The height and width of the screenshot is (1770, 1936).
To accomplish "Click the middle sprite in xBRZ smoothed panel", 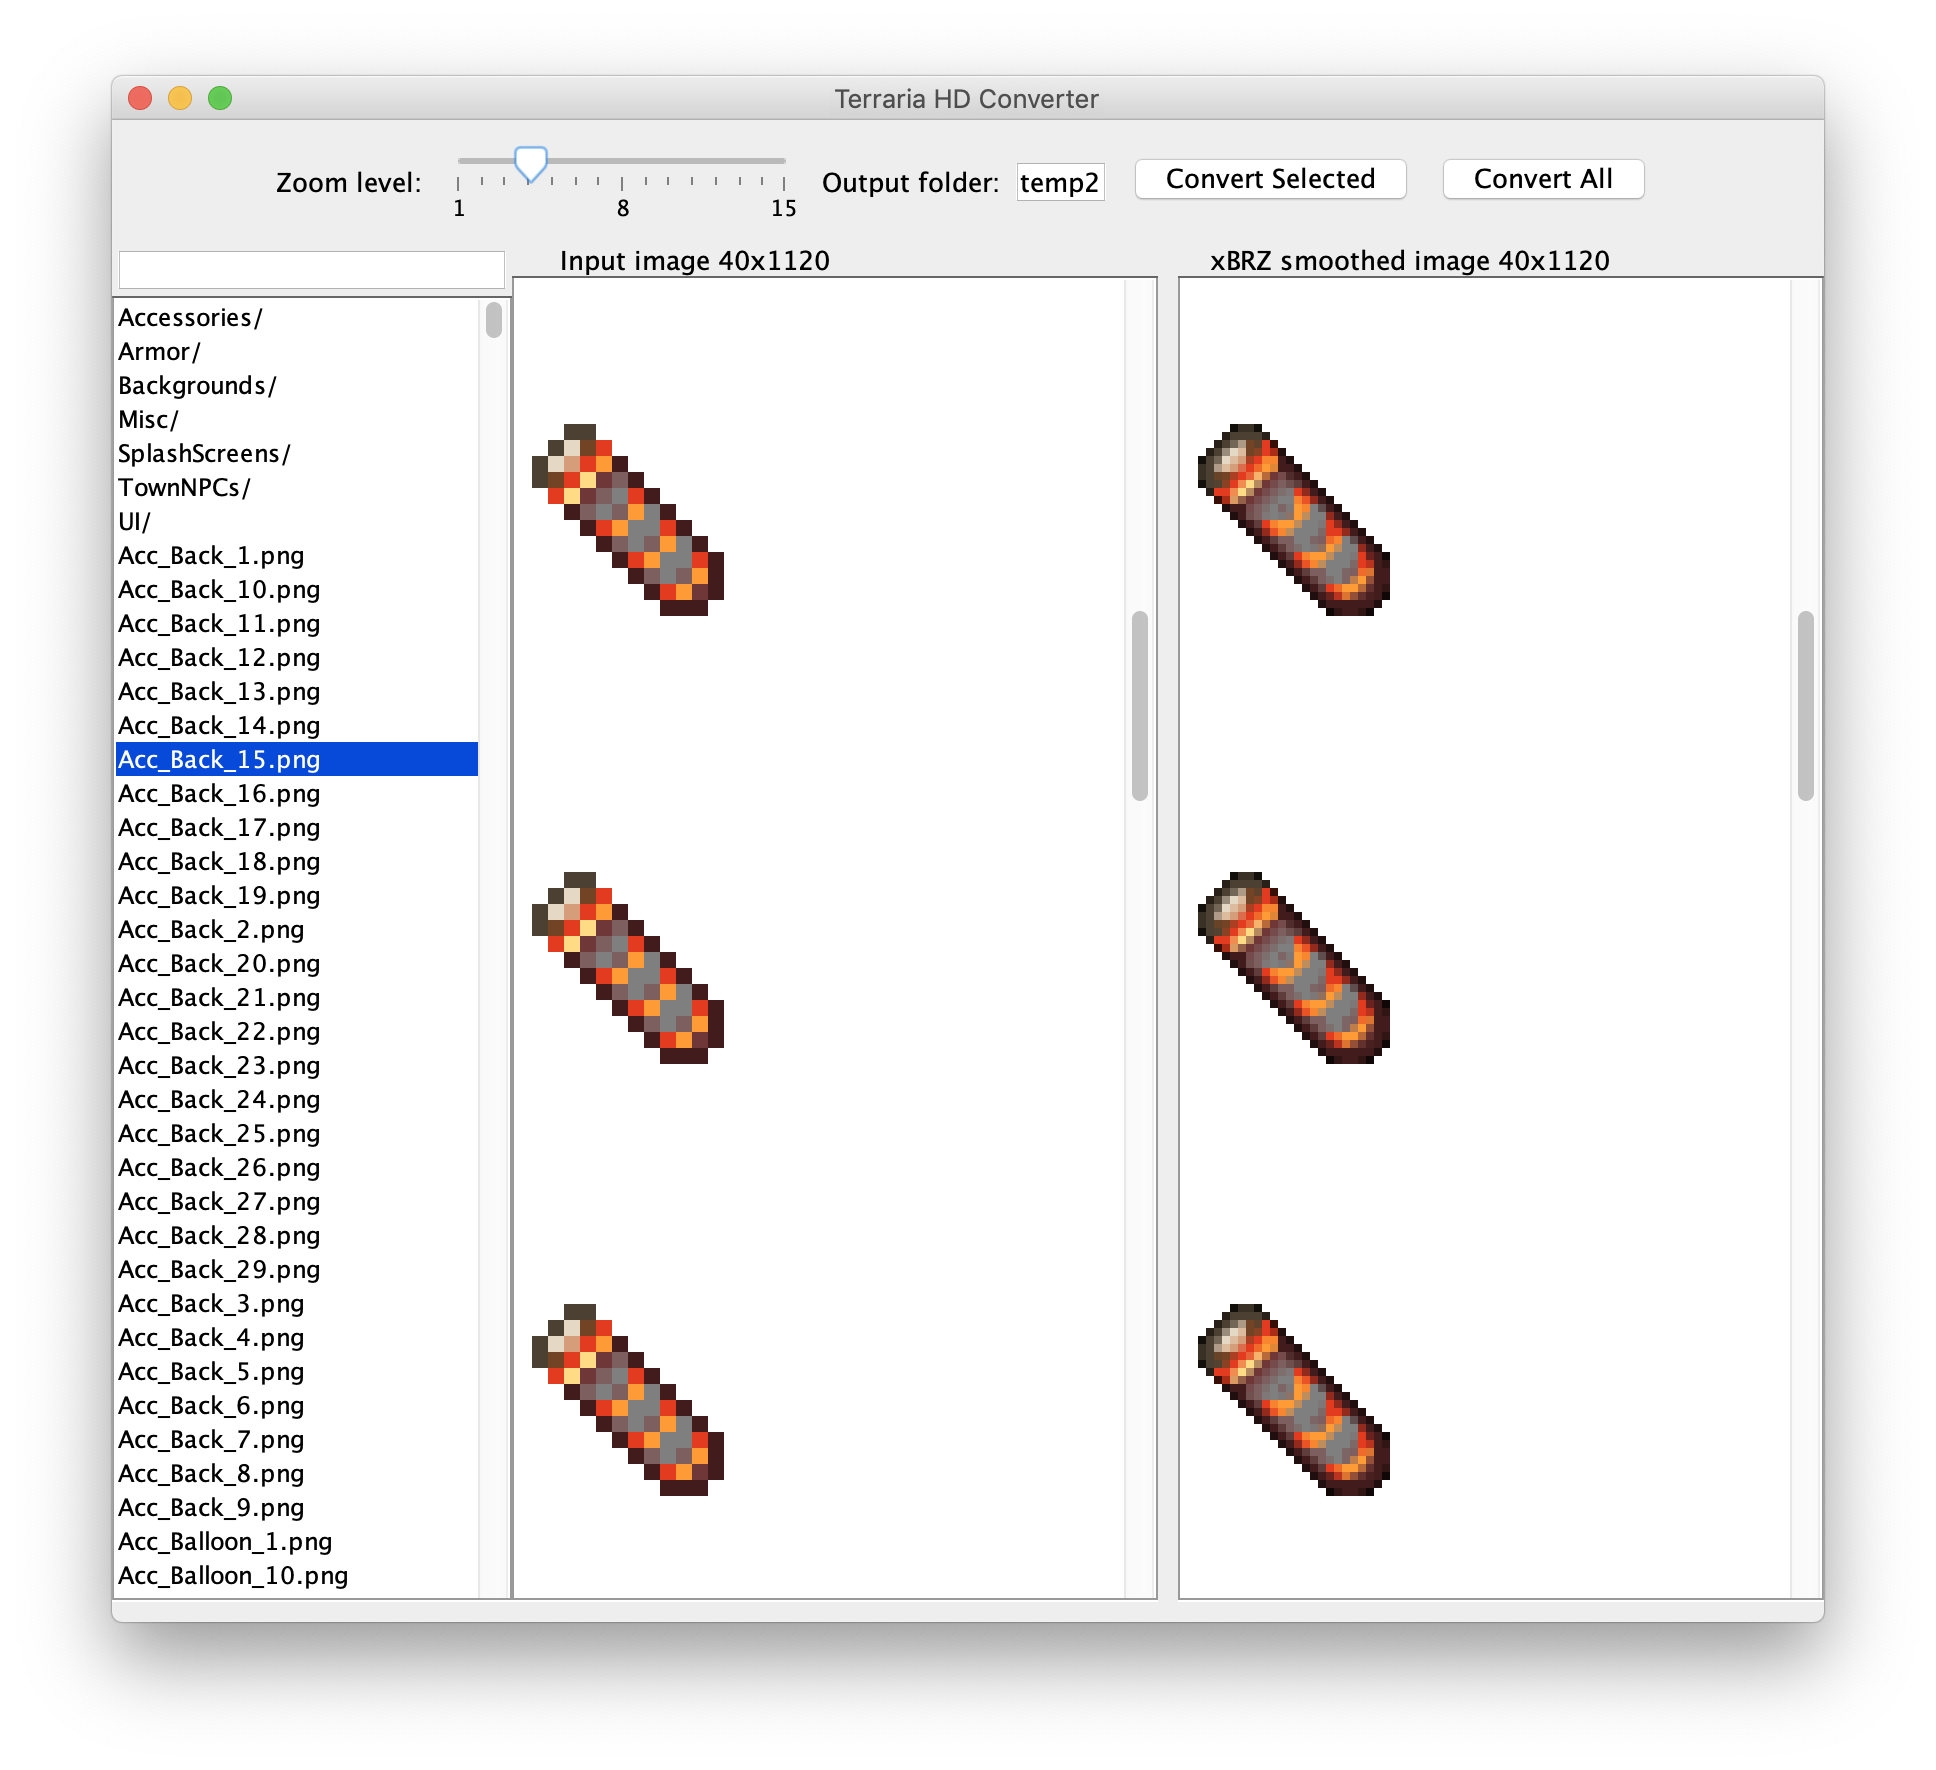I will pyautogui.click(x=1294, y=968).
